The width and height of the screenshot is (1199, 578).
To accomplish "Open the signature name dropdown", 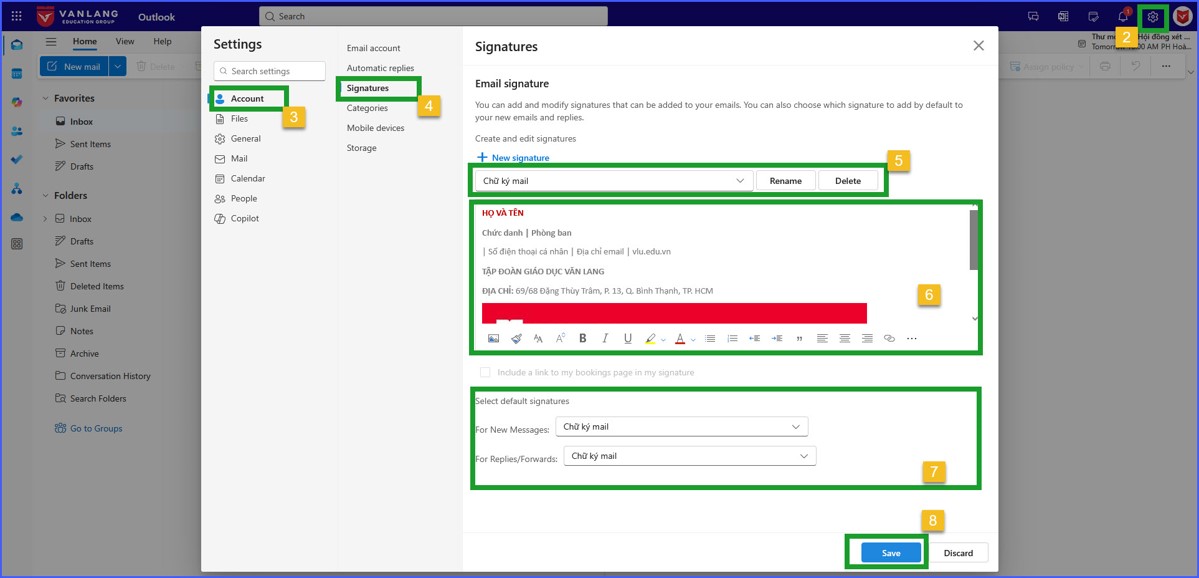I will (614, 181).
